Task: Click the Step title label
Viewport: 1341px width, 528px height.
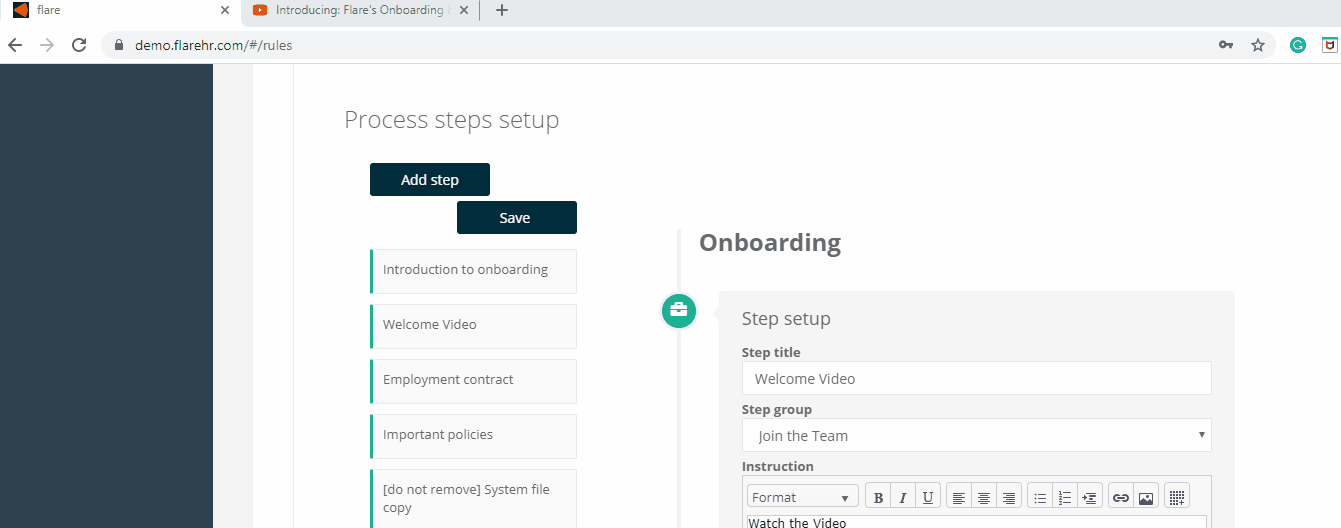Action: point(771,352)
